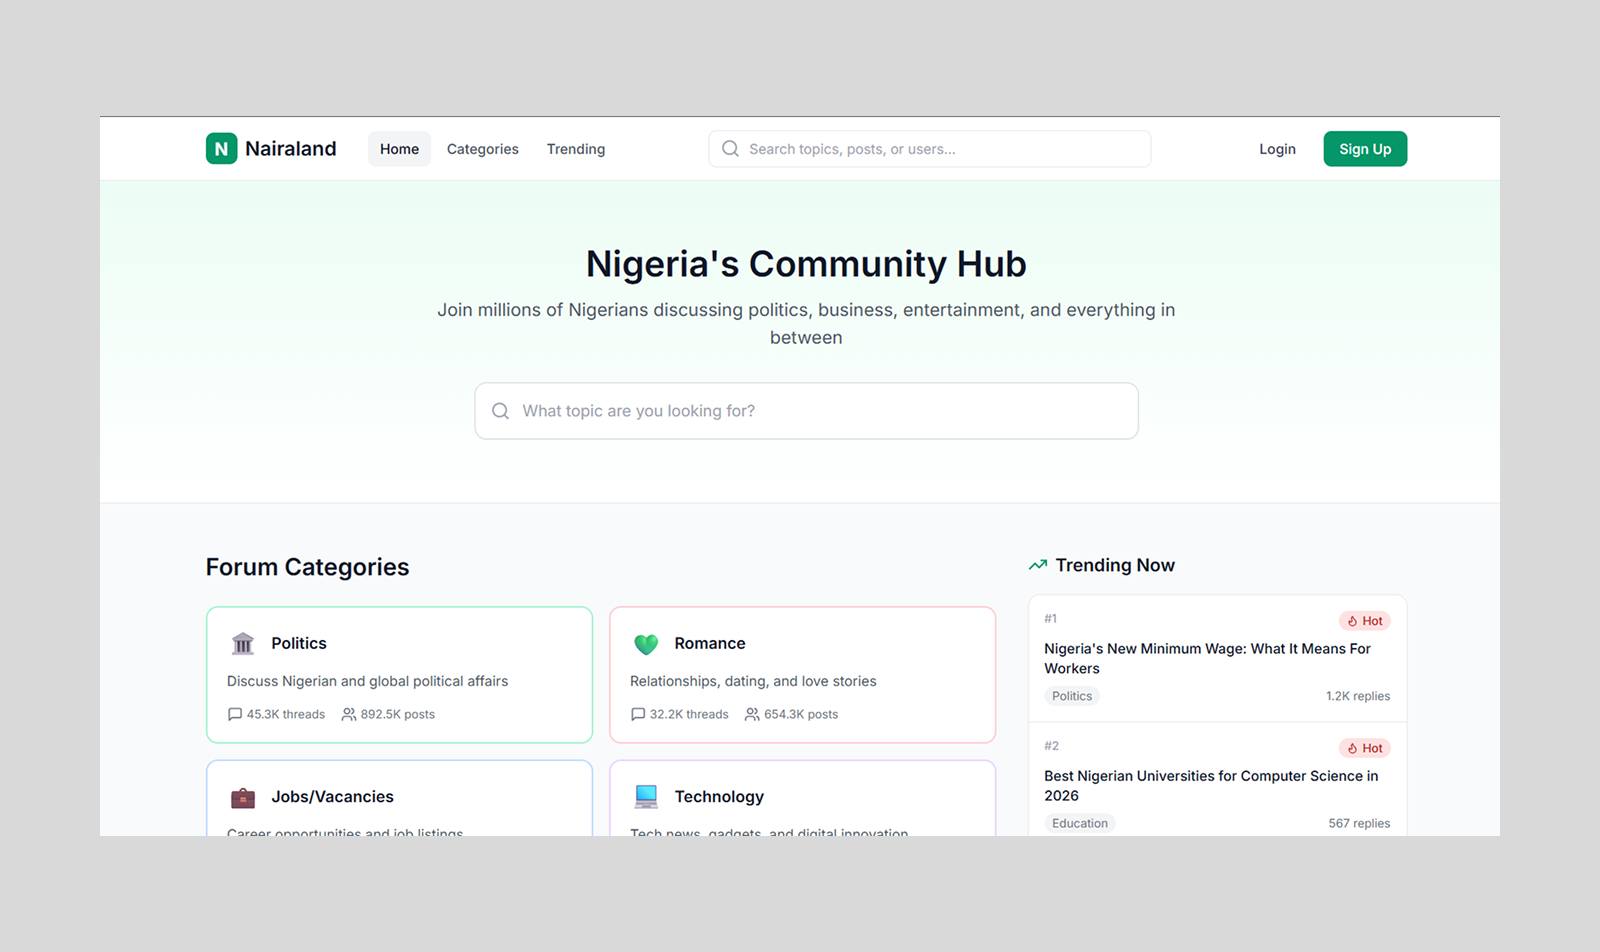Switch to the Categories nav item
The width and height of the screenshot is (1600, 952).
click(x=483, y=148)
